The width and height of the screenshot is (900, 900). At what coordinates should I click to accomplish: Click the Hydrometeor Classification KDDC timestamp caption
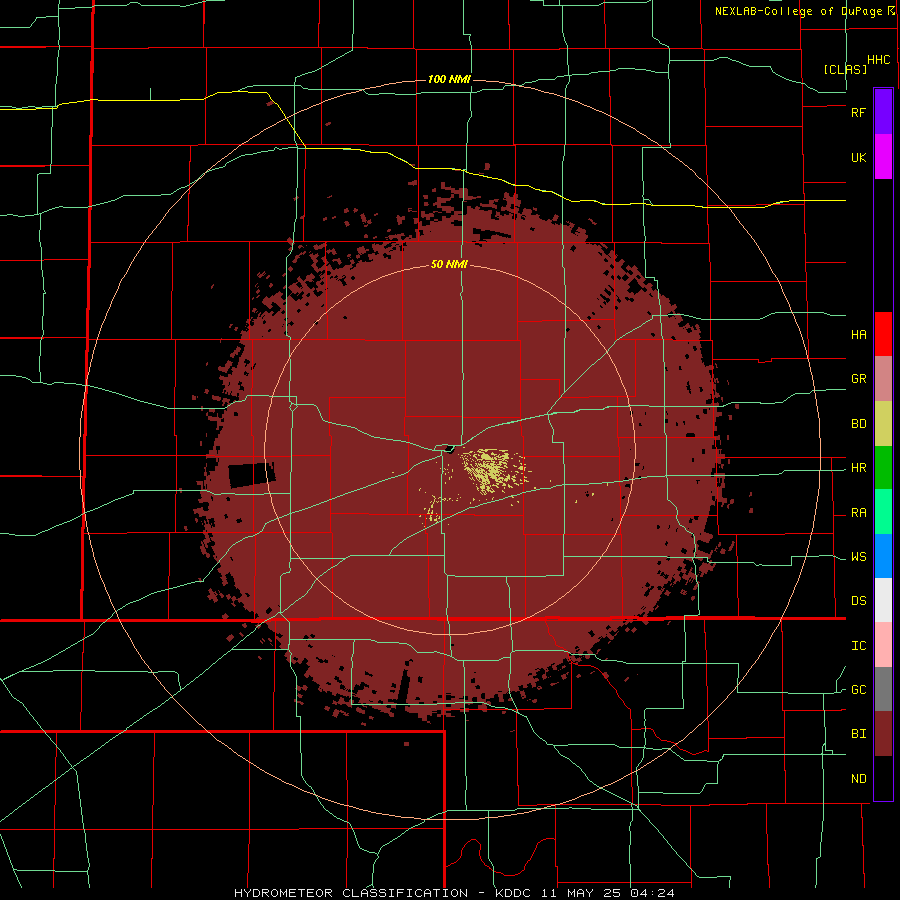454,893
